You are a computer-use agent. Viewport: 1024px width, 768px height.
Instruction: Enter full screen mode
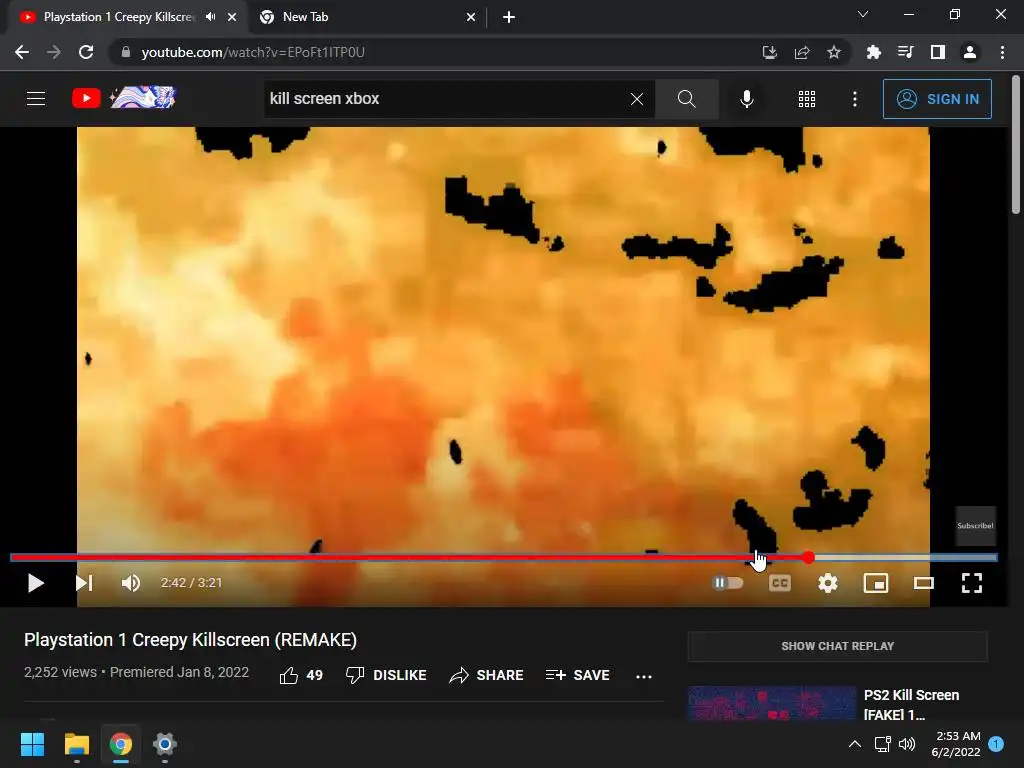972,583
